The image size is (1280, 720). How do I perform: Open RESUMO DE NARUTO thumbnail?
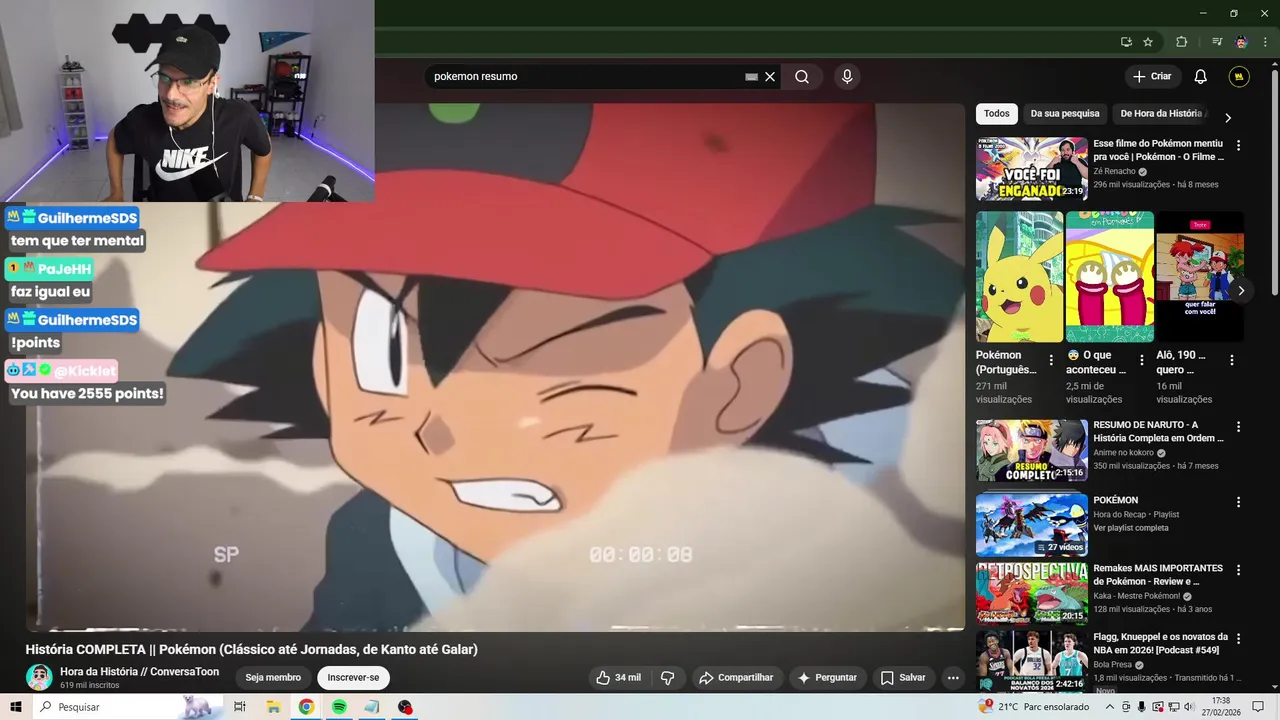tap(1031, 450)
